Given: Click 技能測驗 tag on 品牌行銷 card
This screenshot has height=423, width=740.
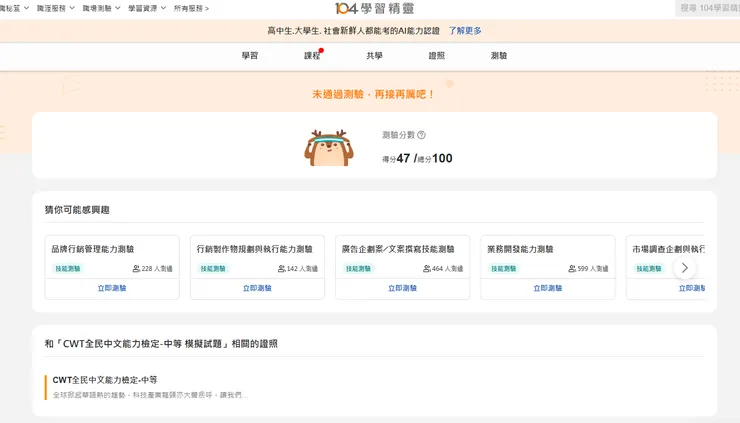Looking at the screenshot, I should point(67,269).
